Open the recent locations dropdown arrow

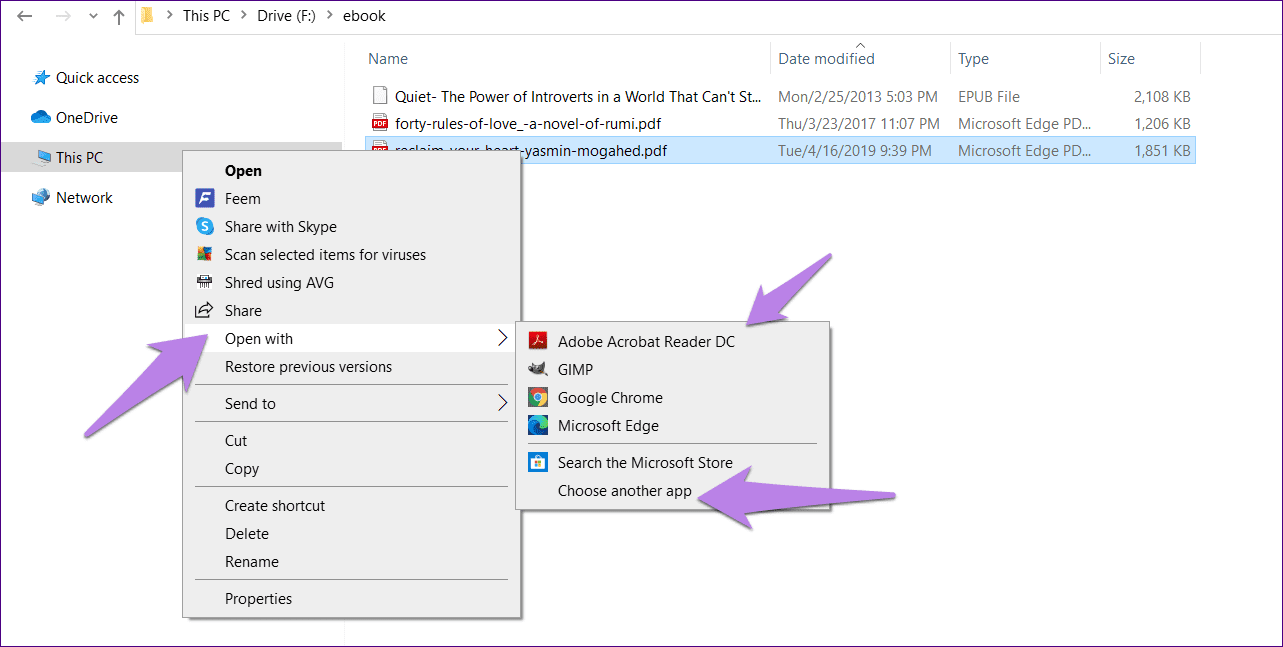pyautogui.click(x=92, y=17)
